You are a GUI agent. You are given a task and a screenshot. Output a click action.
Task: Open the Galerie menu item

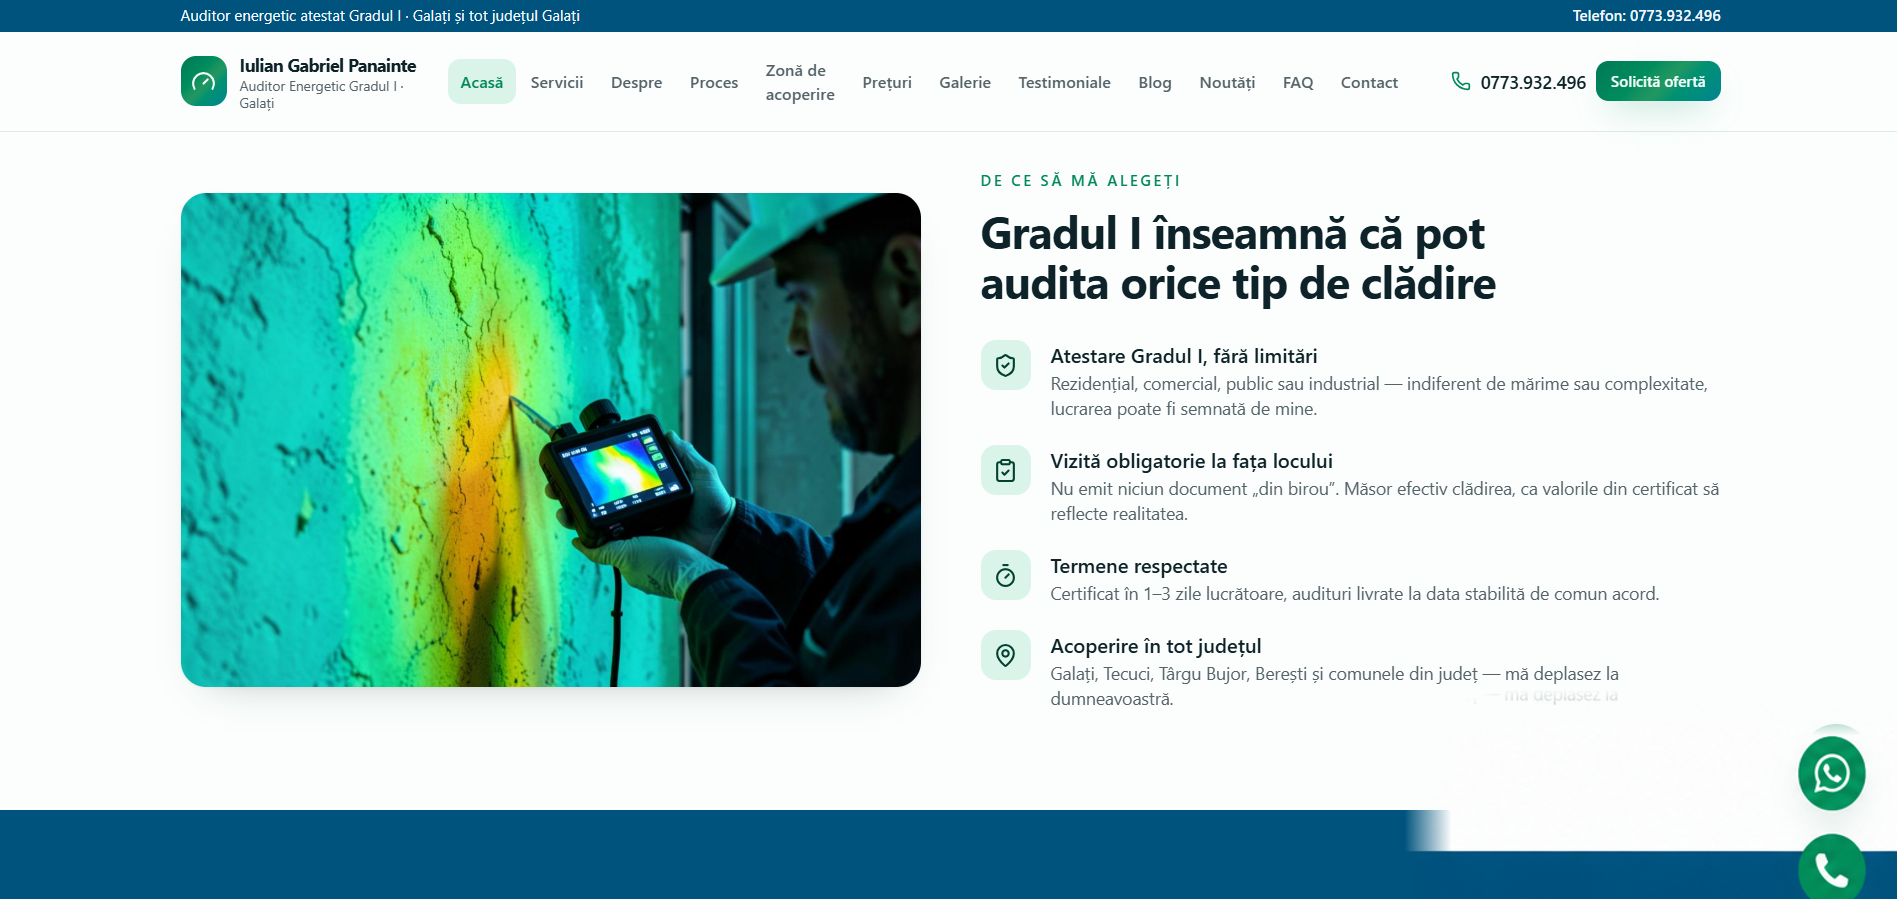coord(965,82)
